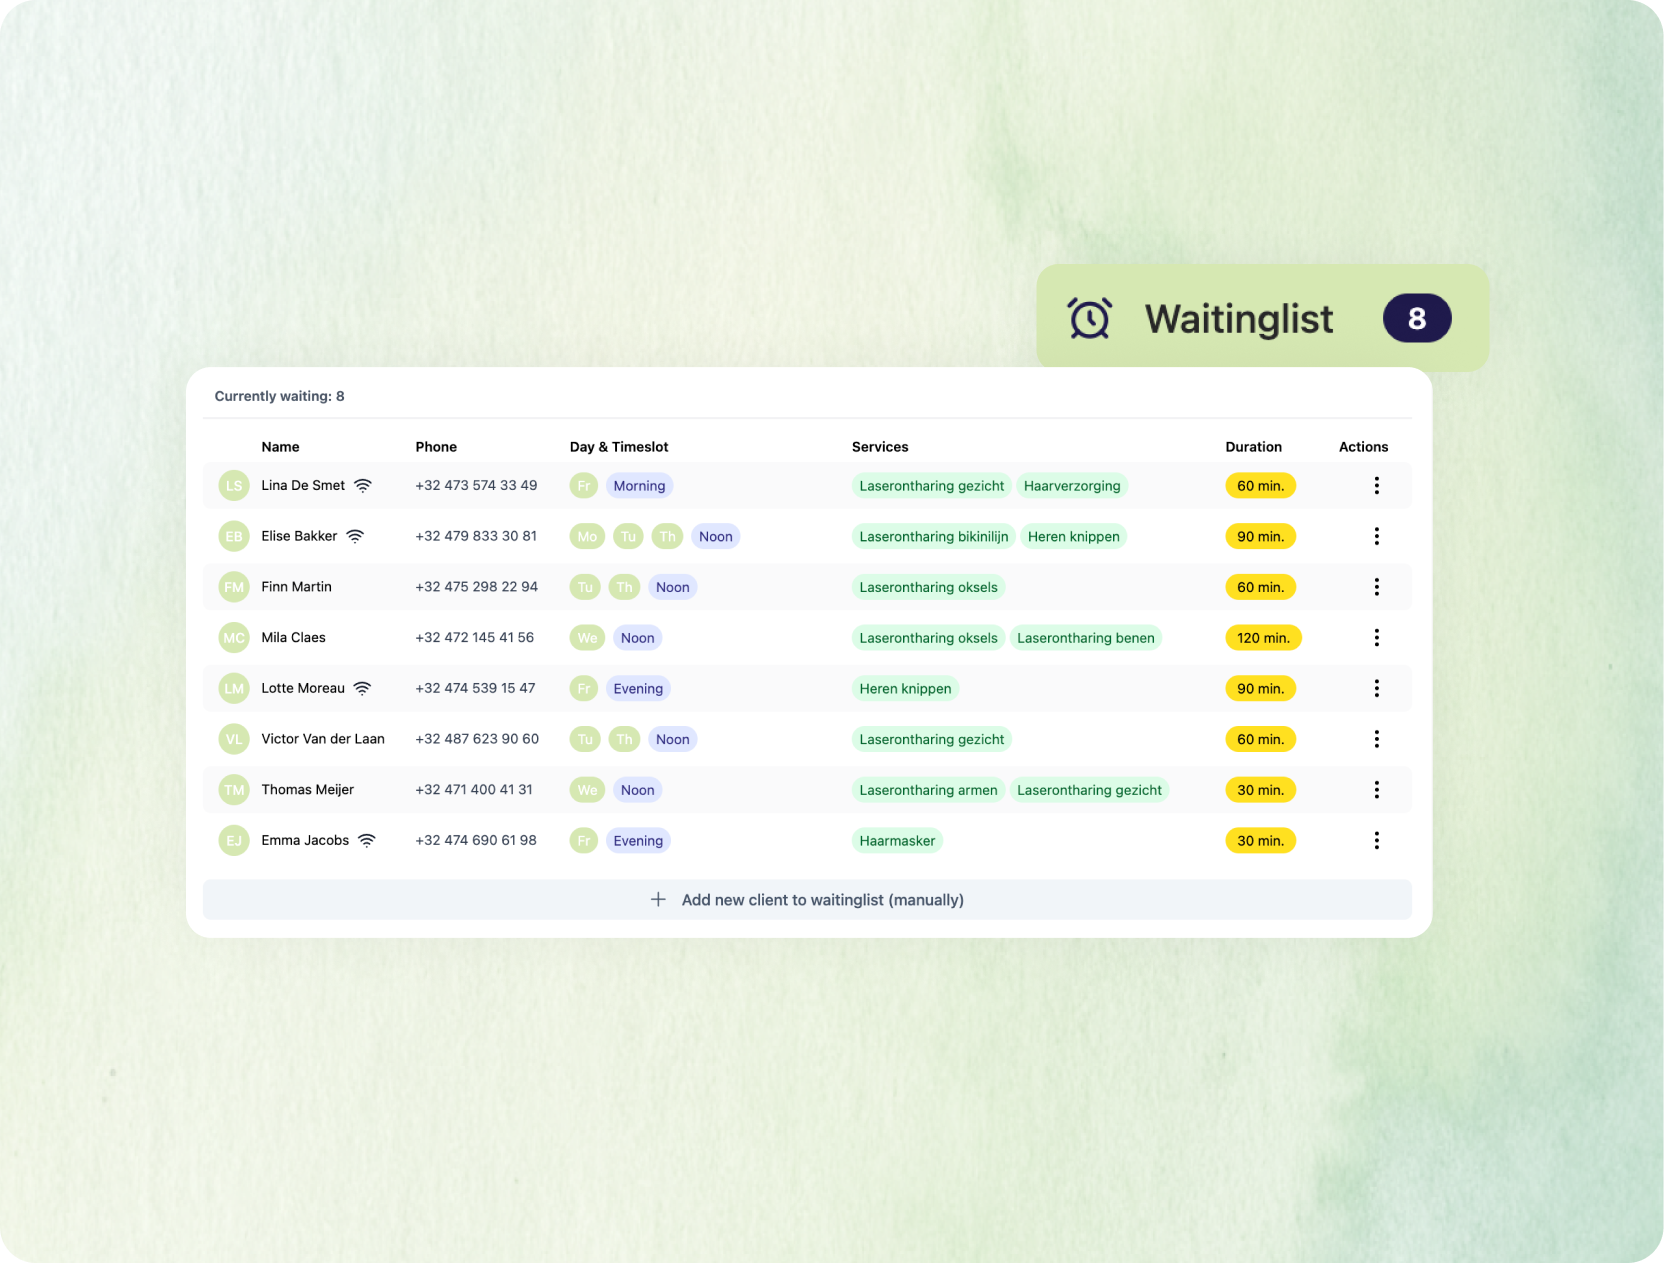
Task: Select name Victor Van der Laan
Action: coord(323,739)
